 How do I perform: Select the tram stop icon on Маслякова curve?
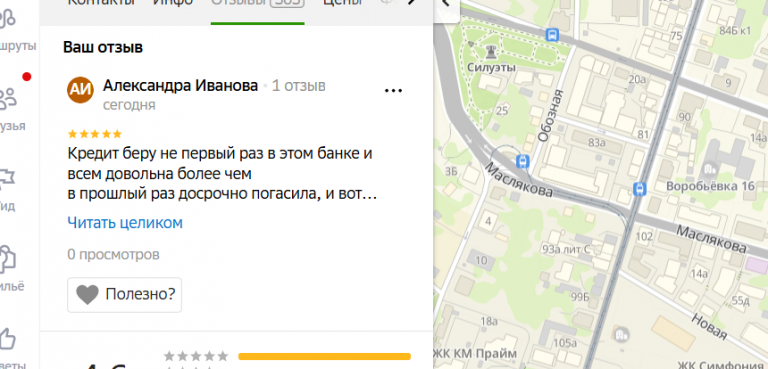523,161
